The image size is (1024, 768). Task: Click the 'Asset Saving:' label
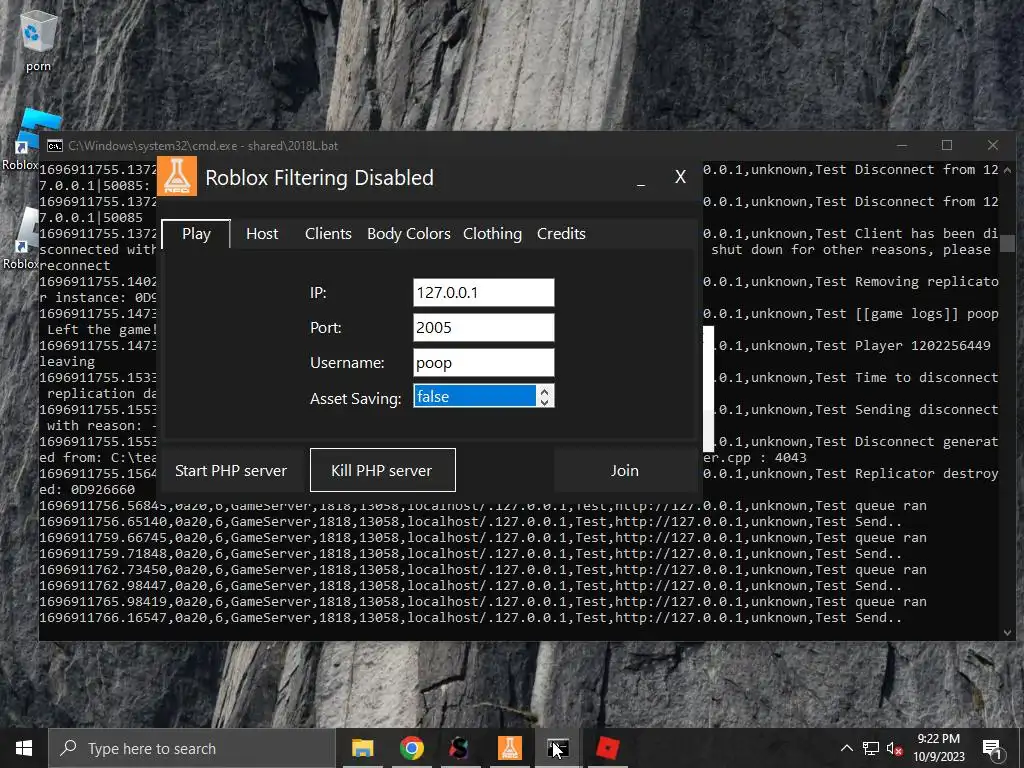pos(355,398)
